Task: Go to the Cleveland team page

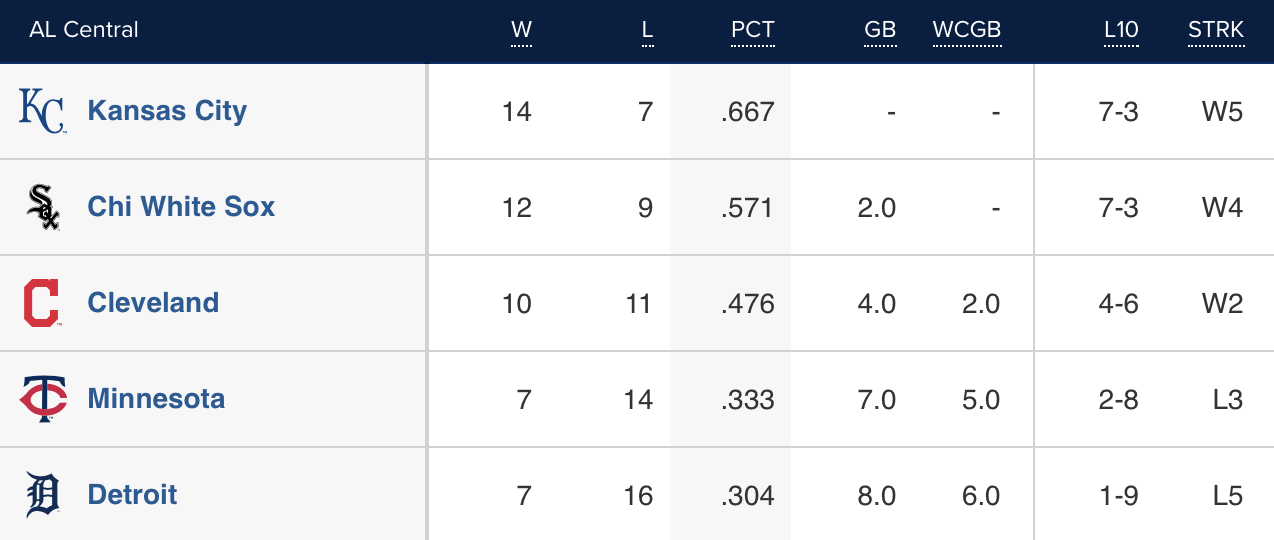Action: (153, 303)
